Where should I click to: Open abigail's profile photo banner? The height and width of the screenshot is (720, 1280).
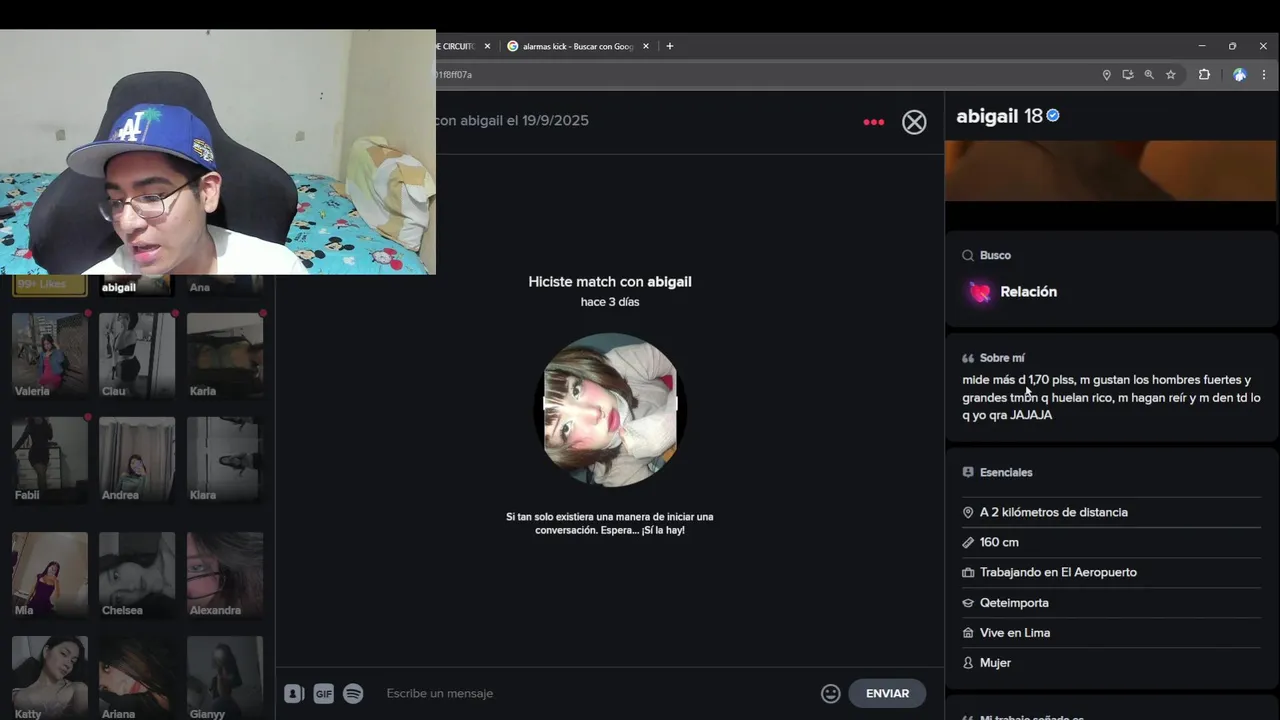(x=1110, y=171)
